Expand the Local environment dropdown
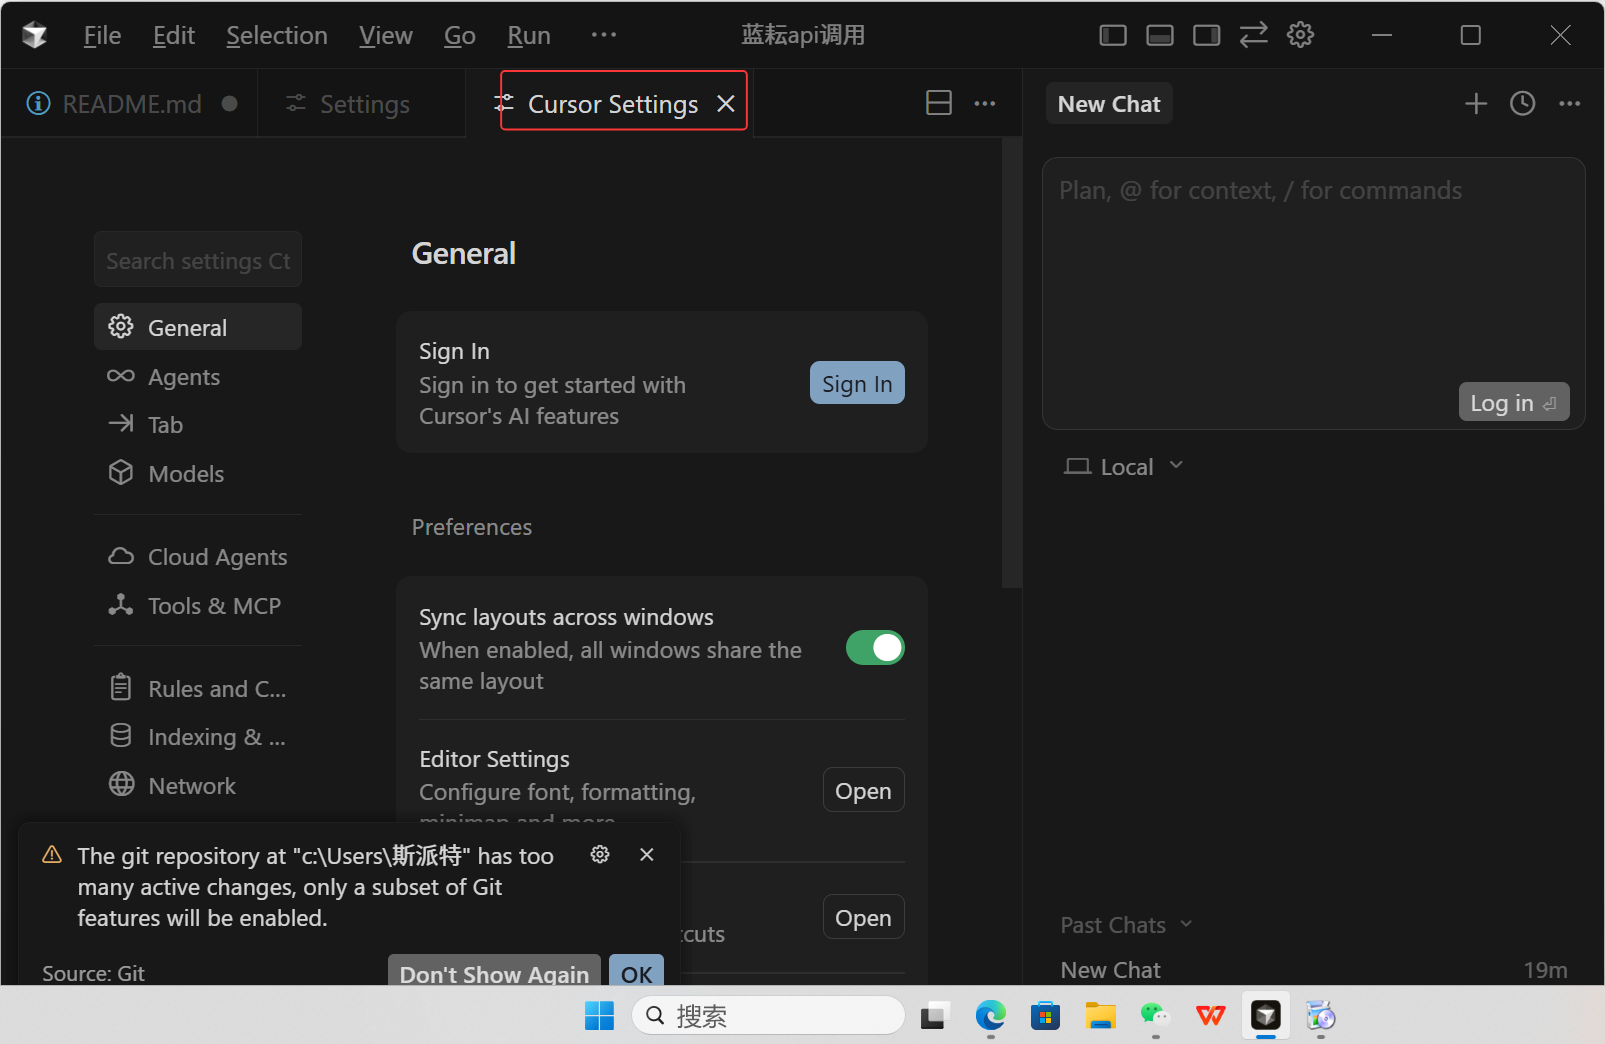 pos(1124,467)
